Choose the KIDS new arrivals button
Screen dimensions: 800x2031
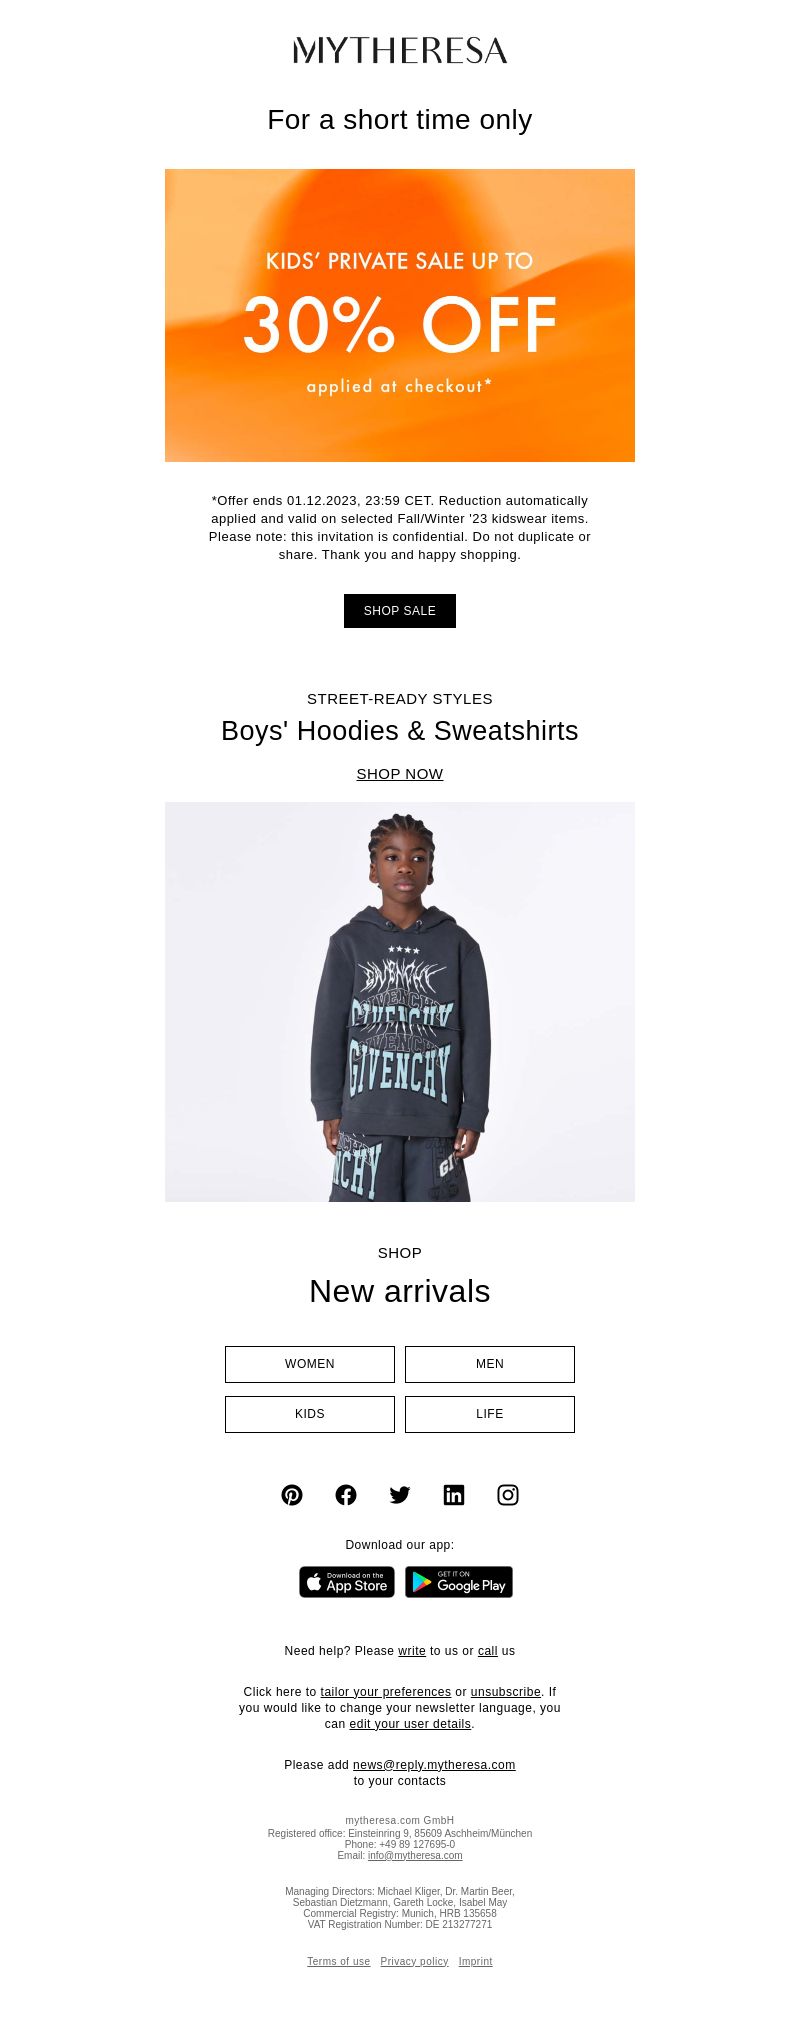(310, 1414)
